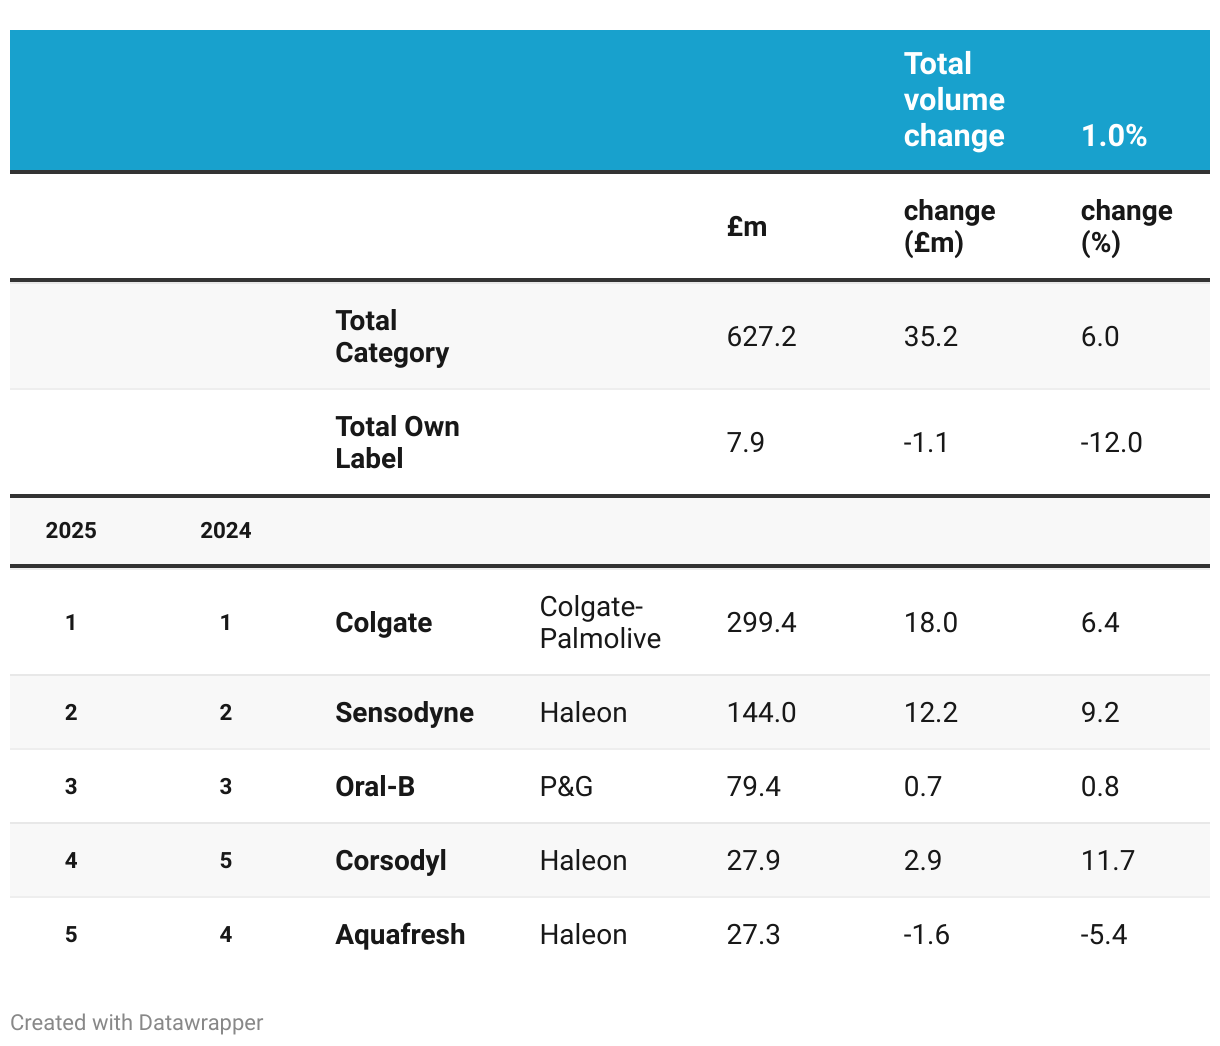Image resolution: width=1220 pixels, height=1046 pixels.
Task: Click the 2024 rank column header
Action: (x=226, y=530)
